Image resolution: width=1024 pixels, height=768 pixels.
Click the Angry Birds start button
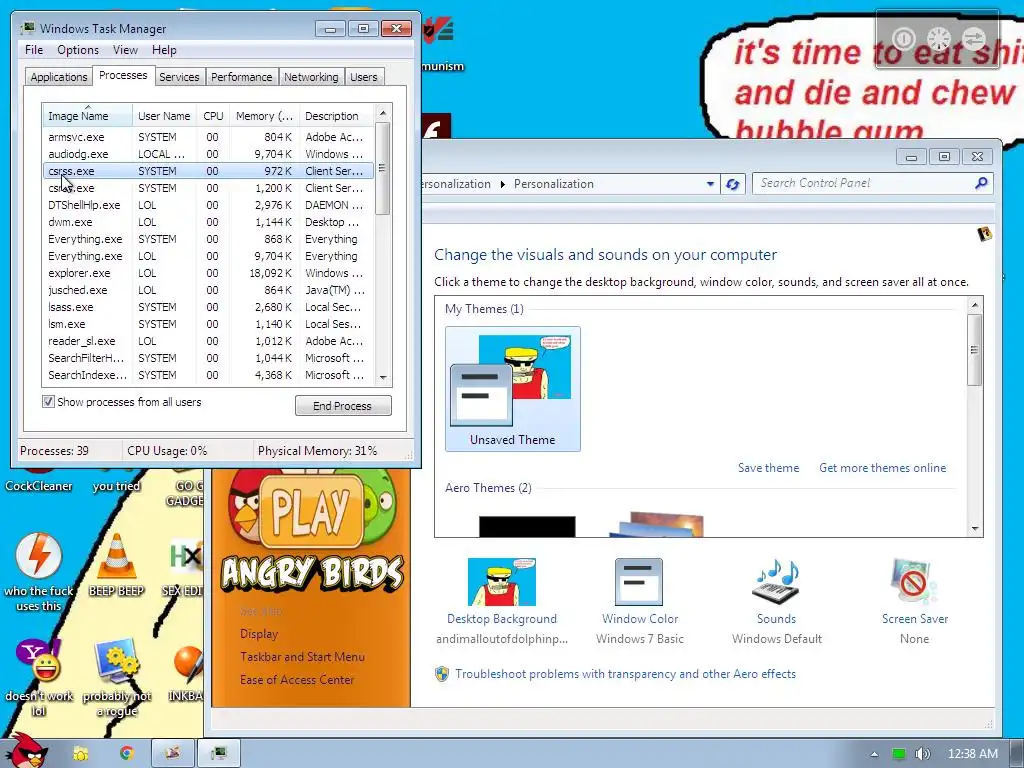coord(26,751)
